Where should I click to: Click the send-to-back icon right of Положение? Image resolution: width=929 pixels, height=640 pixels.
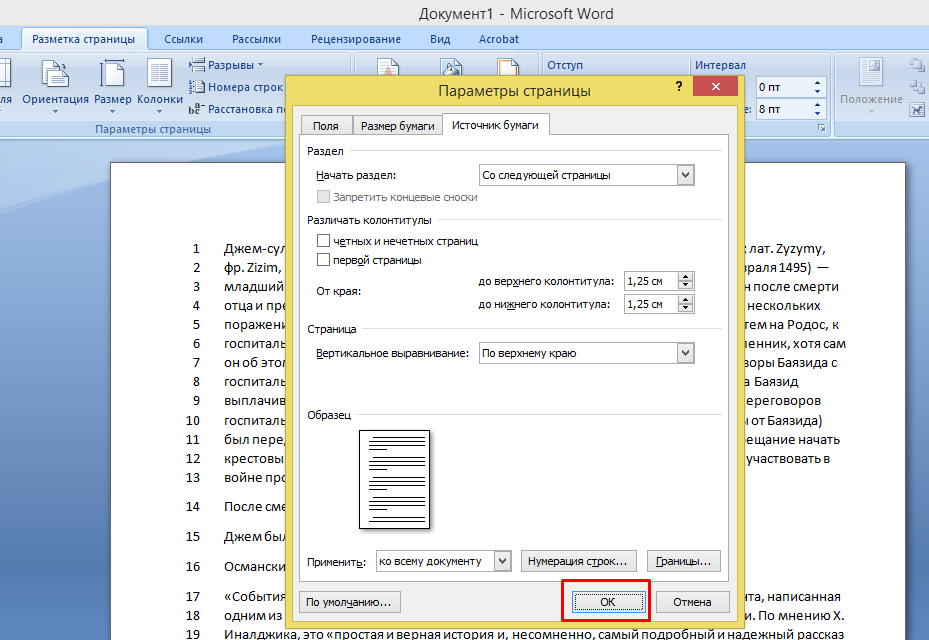[x=917, y=87]
